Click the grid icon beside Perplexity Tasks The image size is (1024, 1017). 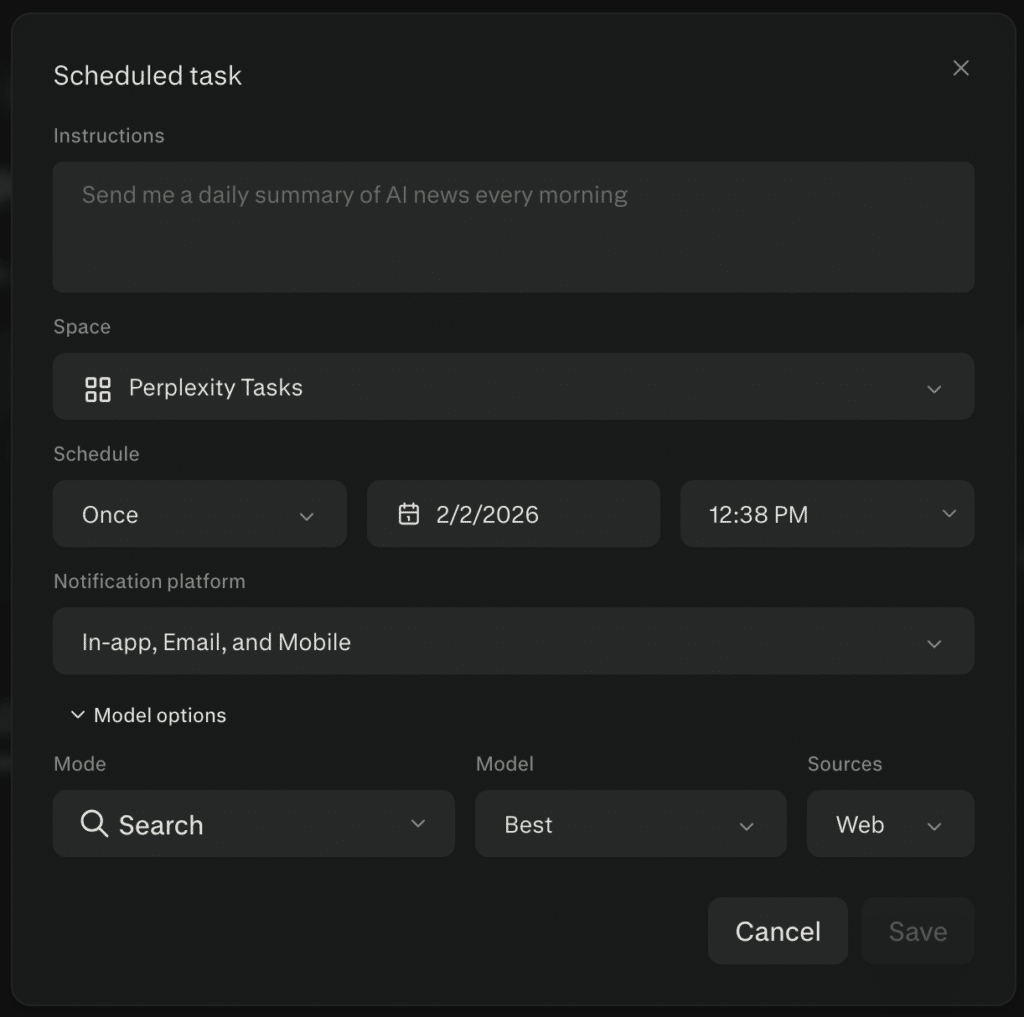[97, 388]
